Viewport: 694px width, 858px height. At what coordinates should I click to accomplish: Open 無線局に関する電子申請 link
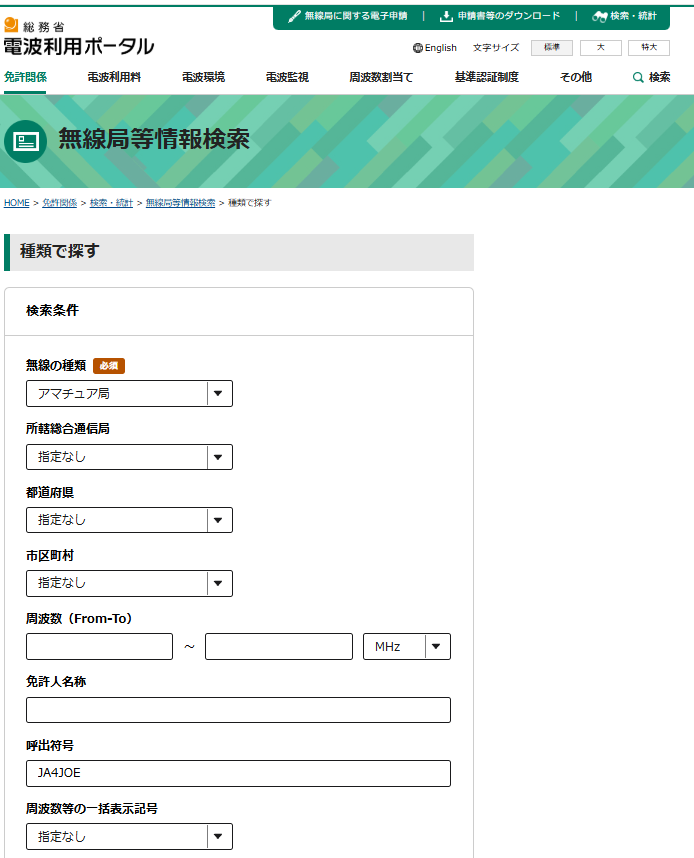pos(356,16)
